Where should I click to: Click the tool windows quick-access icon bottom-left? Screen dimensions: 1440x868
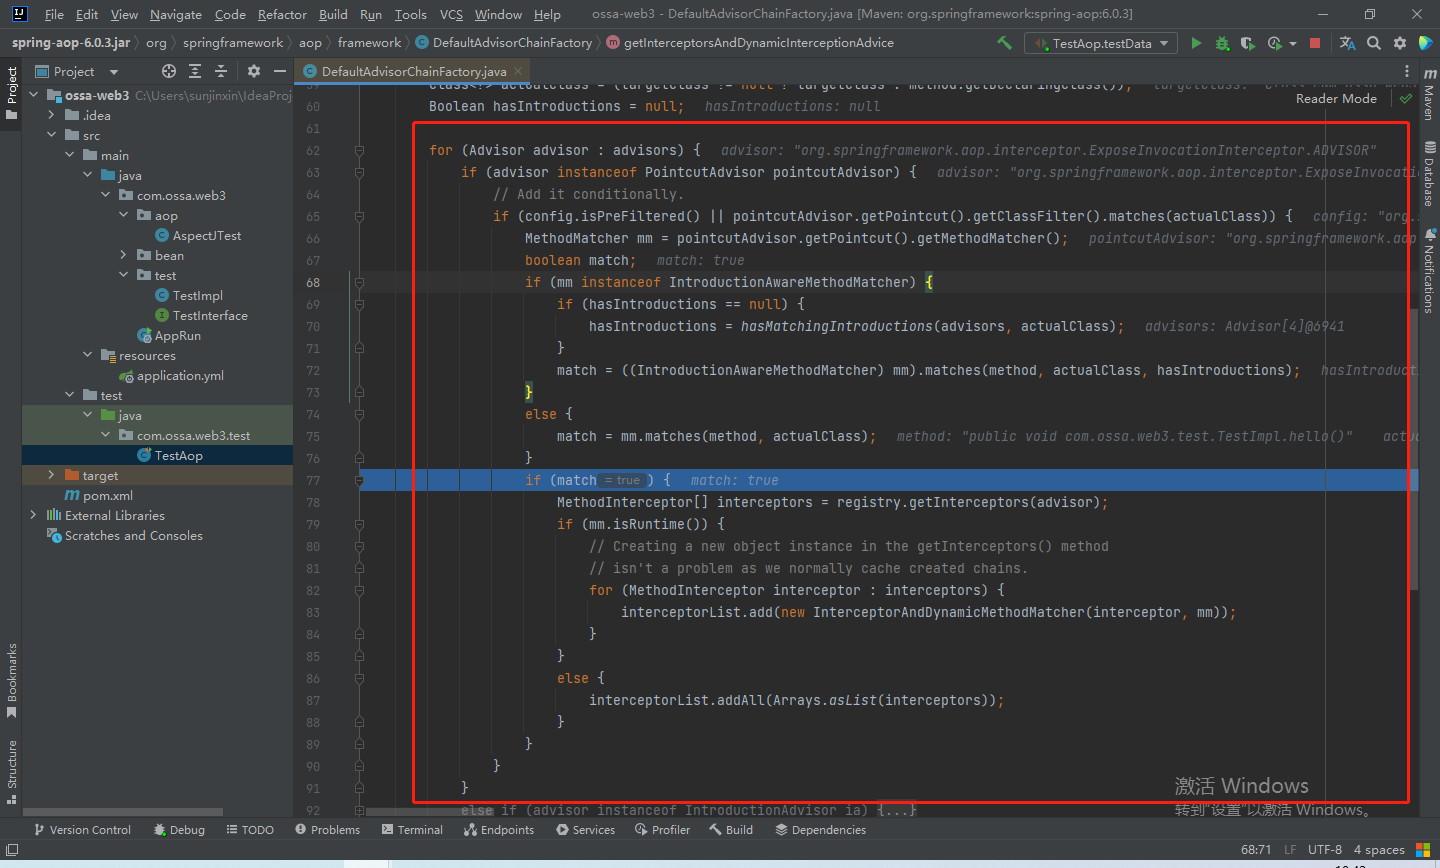tap(12, 850)
